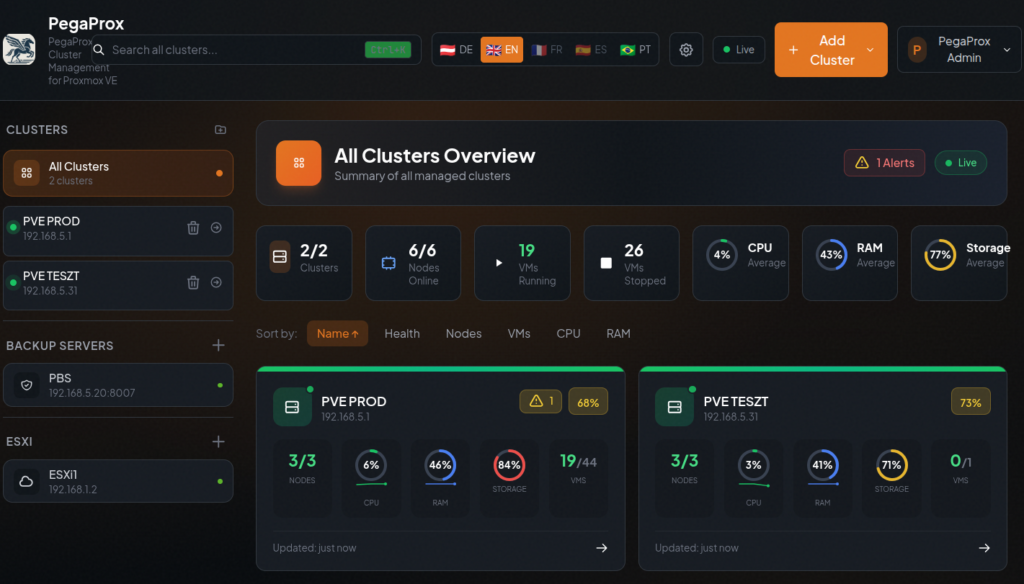Open PVE PROD card arrow at bottom
The image size is (1024, 584).
coord(601,548)
